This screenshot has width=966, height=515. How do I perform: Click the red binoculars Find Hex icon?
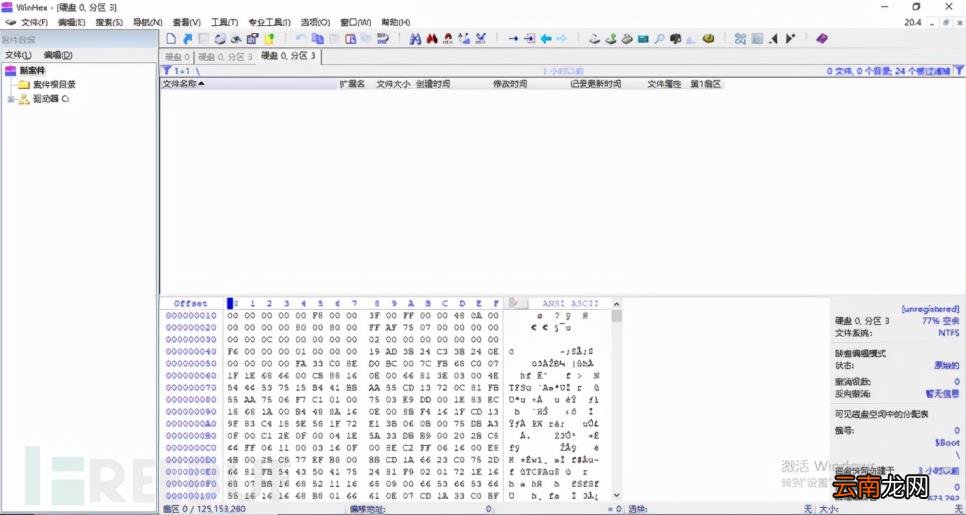[x=432, y=39]
